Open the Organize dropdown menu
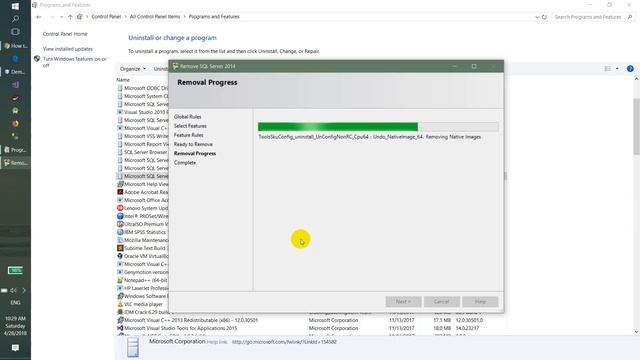Screen dimensions: 640x360 click(x=133, y=69)
